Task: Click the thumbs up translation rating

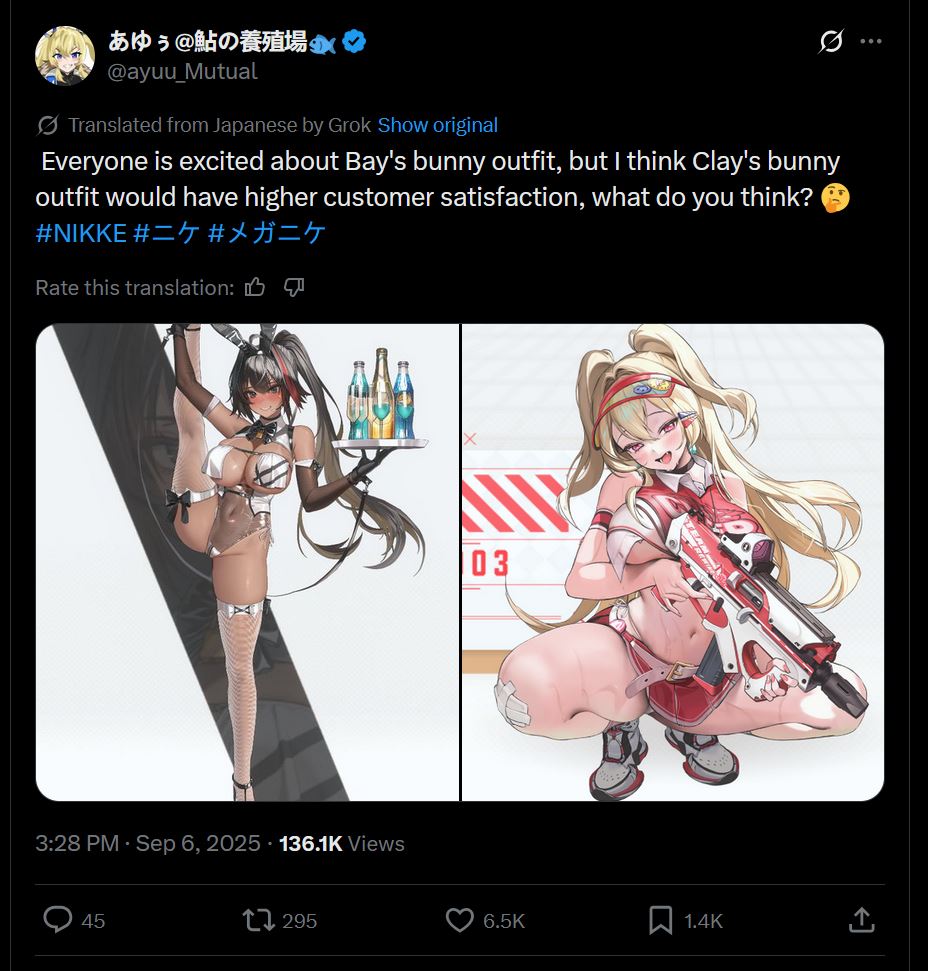Action: [x=254, y=287]
